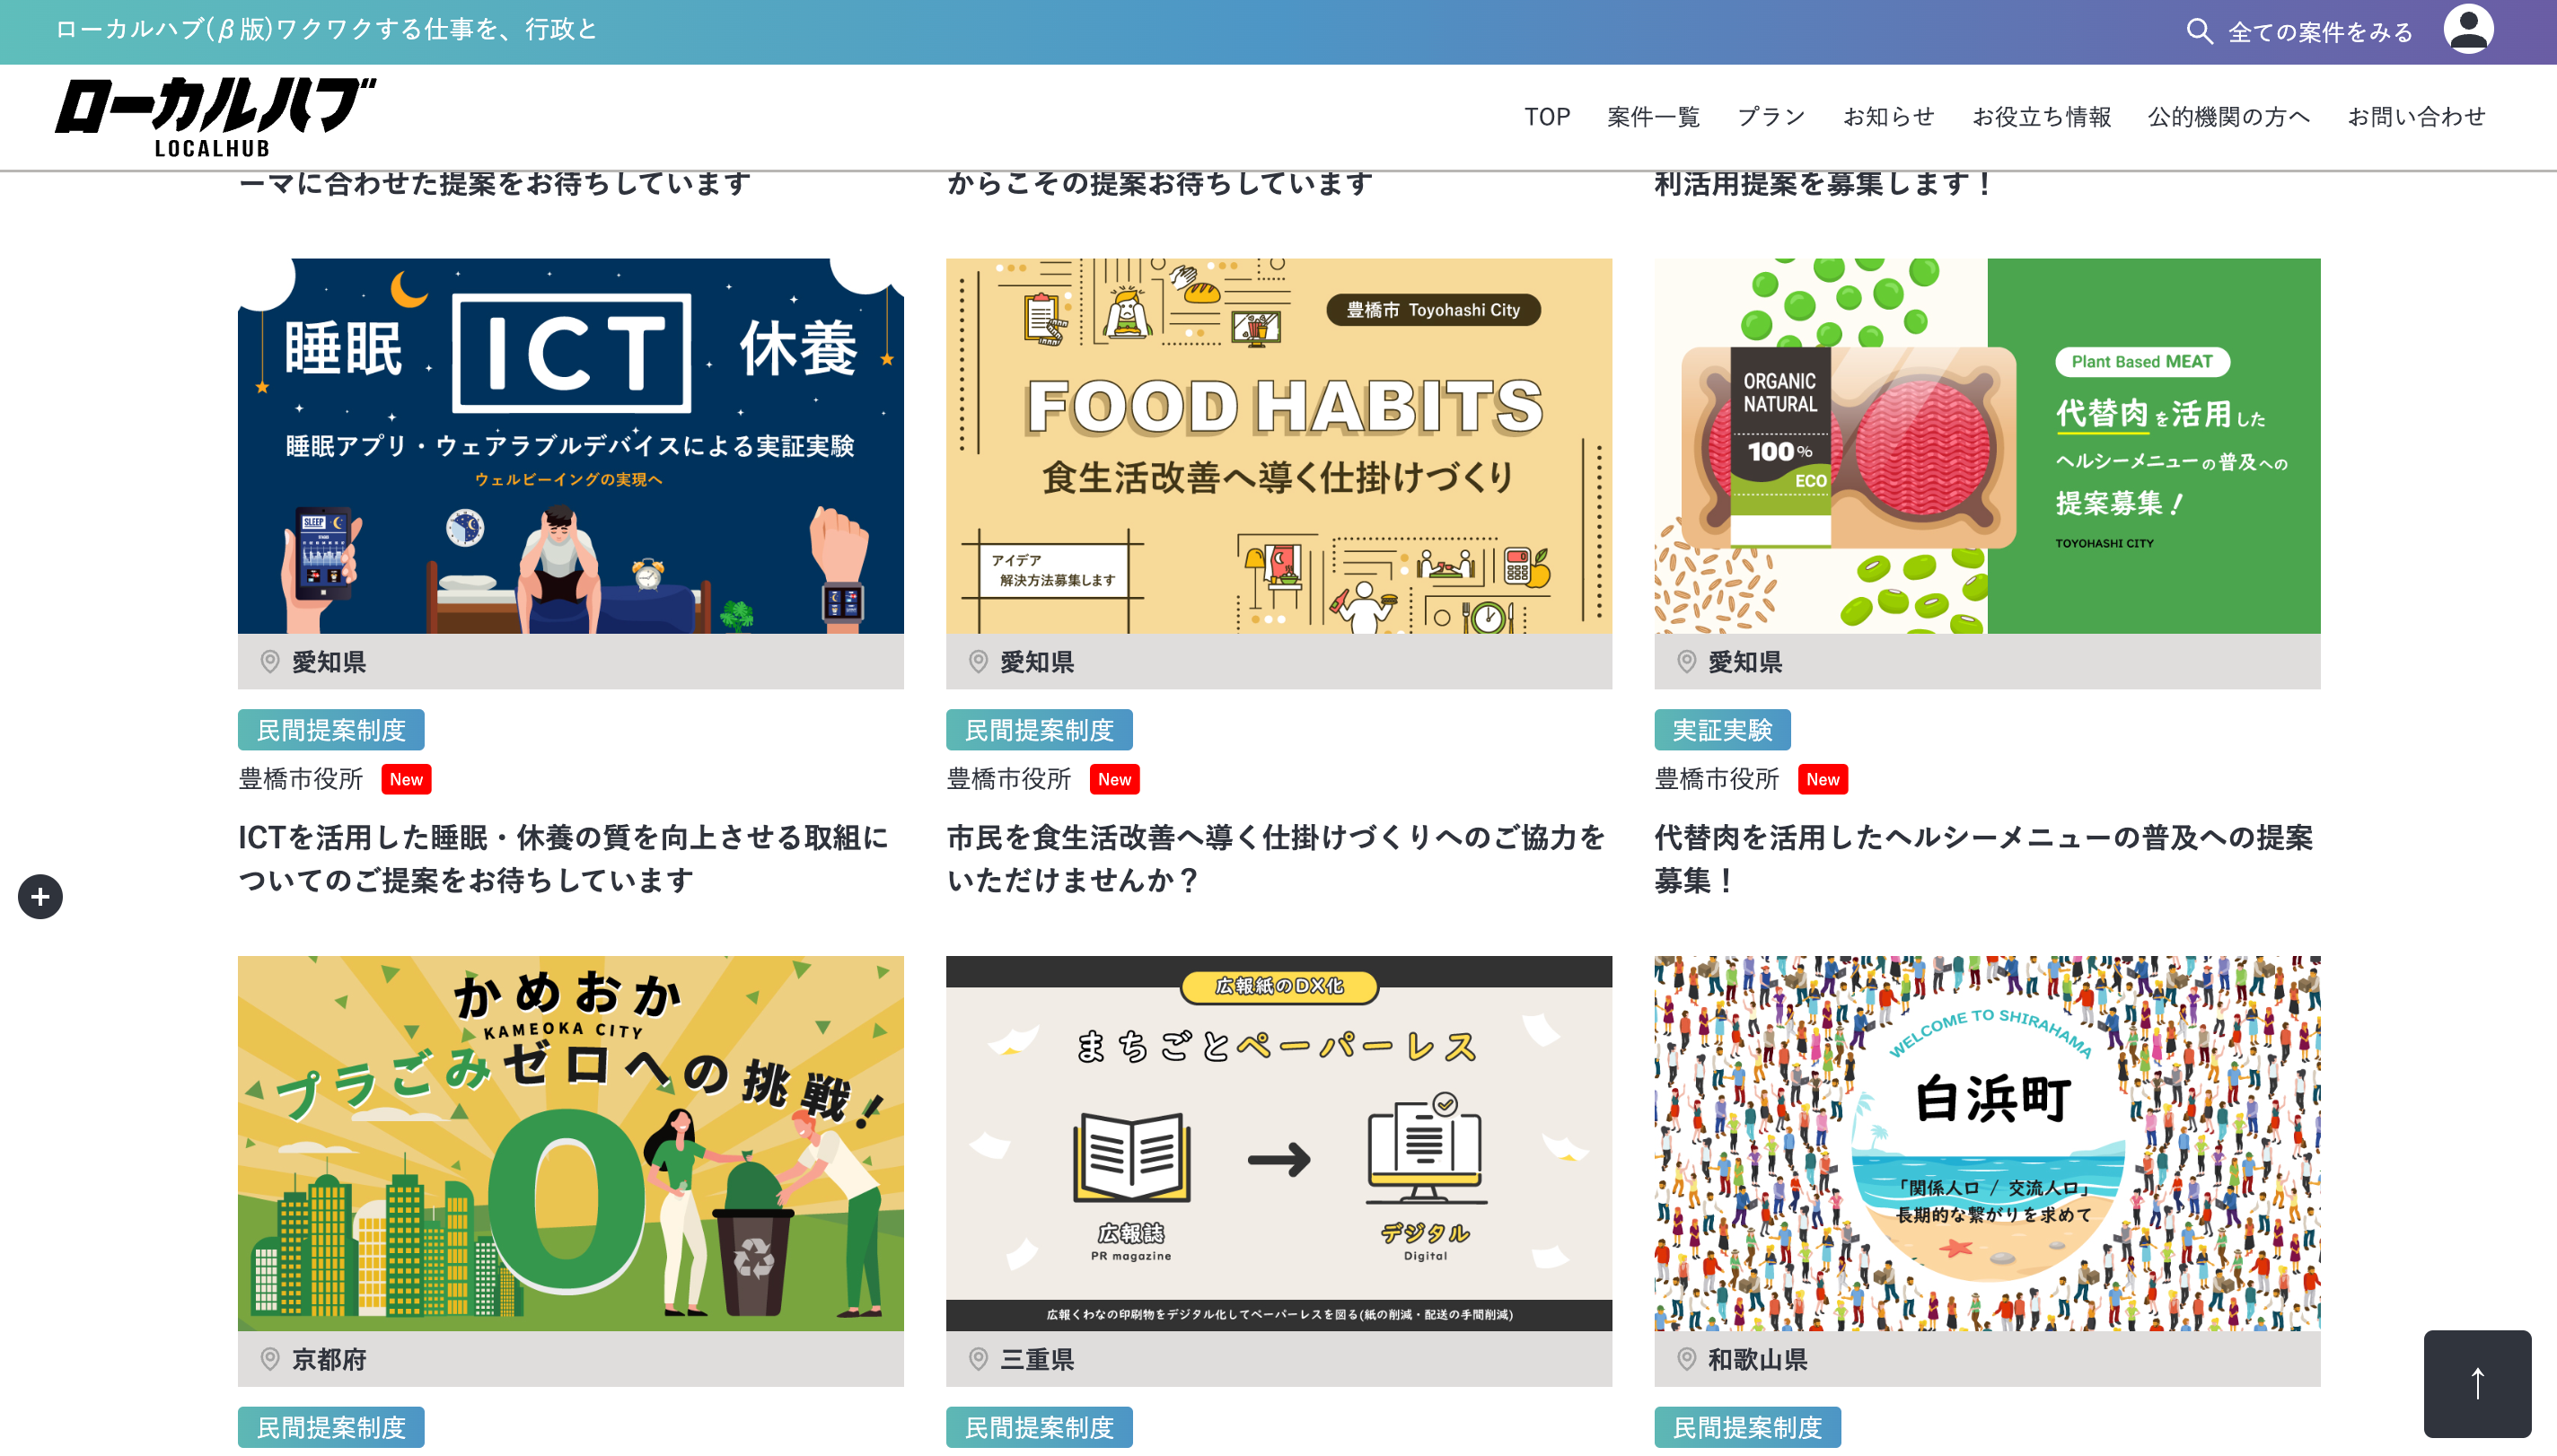Open FOOD HABITS project thumbnail
Viewport: 2557px width, 1456px height.
[1279, 446]
